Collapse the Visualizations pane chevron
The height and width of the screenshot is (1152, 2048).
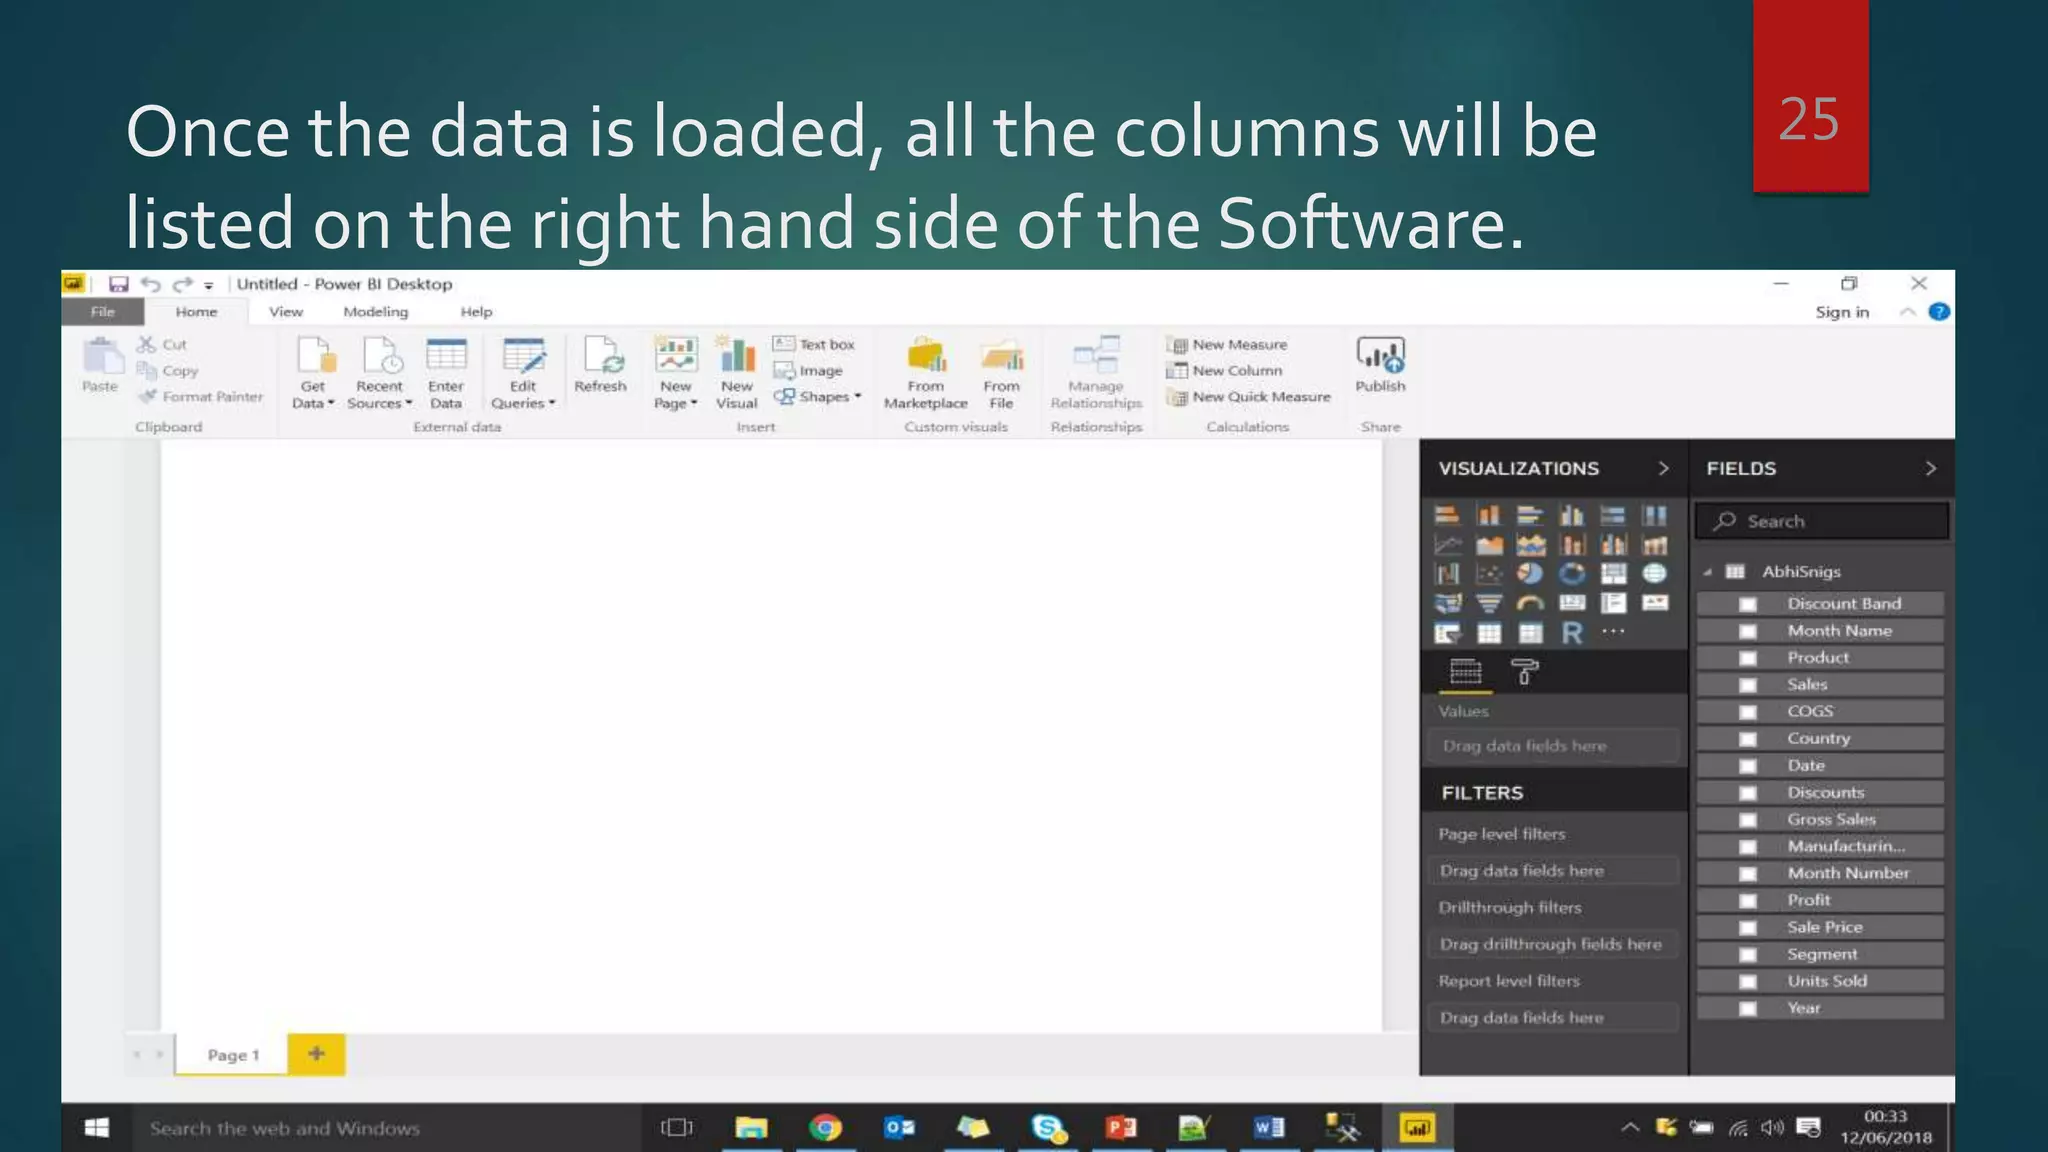pyautogui.click(x=1663, y=468)
